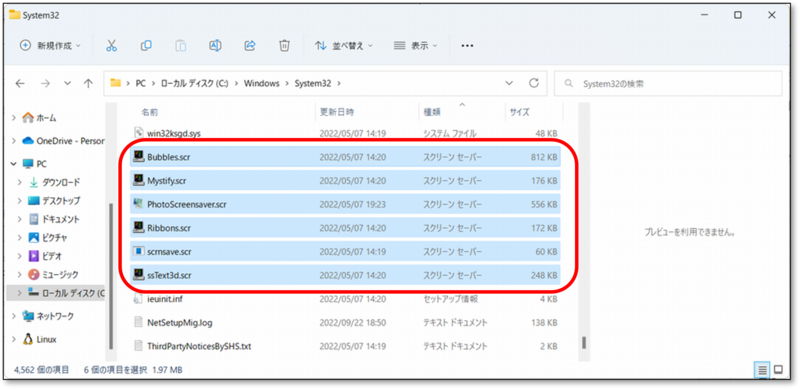
Task: Click the scrnsave.scr file icon
Action: [x=138, y=252]
